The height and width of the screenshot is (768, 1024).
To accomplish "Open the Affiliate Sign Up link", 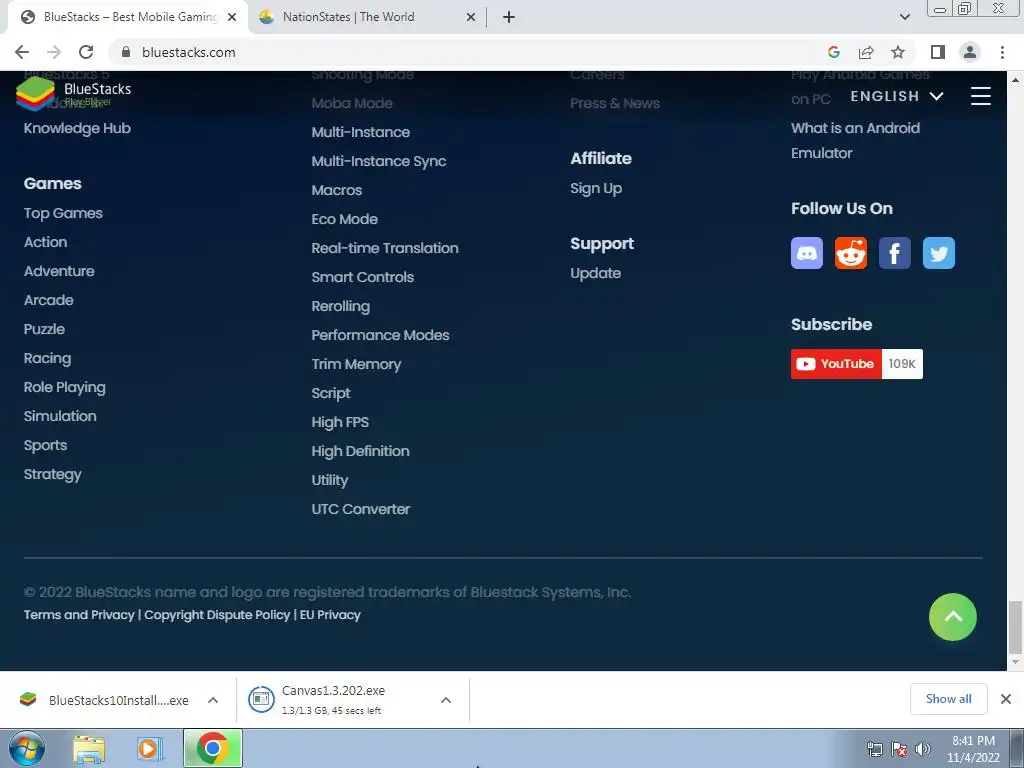I will click(596, 188).
